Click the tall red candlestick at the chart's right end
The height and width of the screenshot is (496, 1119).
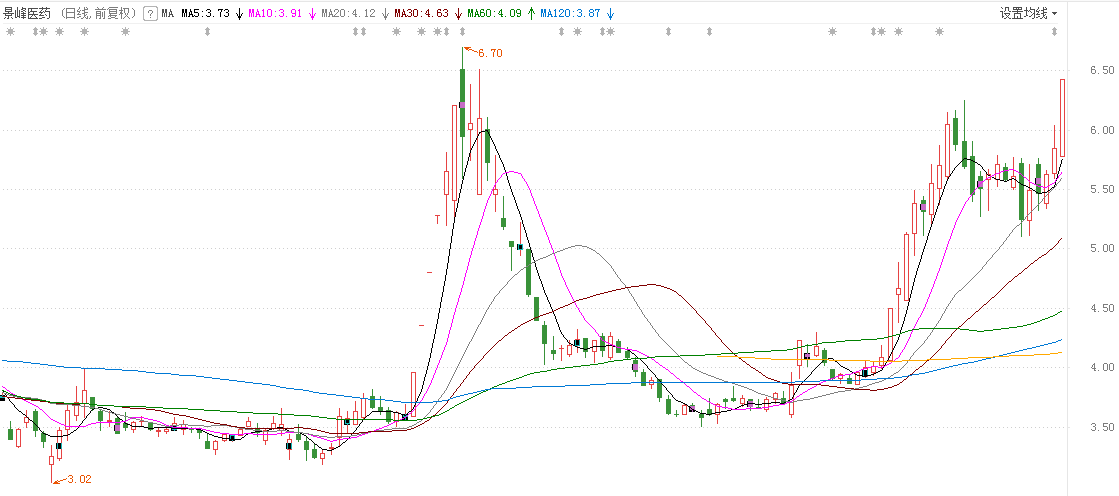click(x=1063, y=118)
